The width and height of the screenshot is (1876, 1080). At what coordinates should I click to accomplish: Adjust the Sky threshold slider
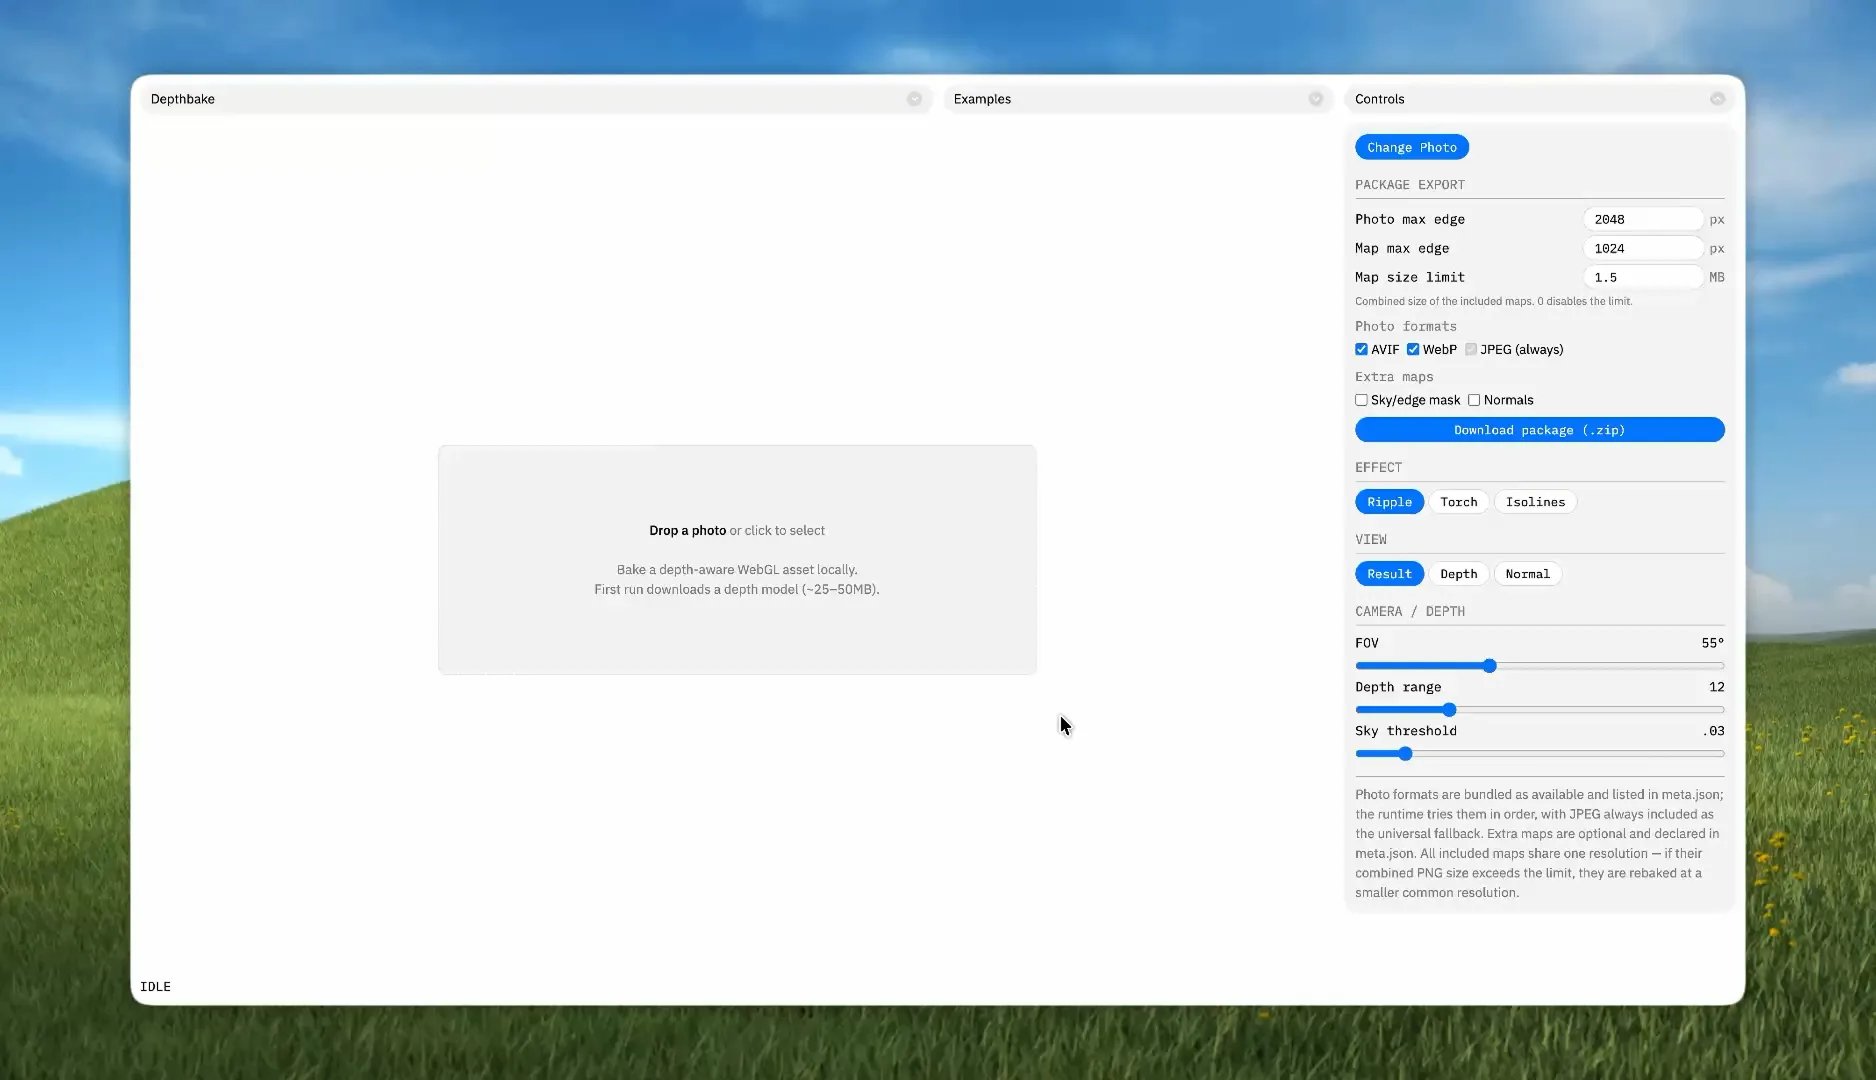[1539, 754]
